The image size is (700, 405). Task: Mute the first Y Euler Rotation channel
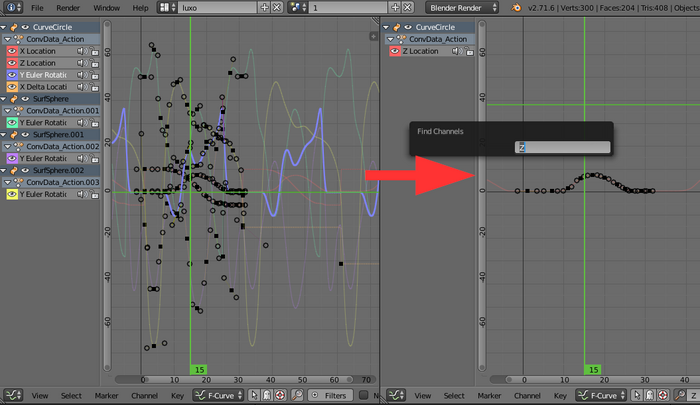coord(81,74)
